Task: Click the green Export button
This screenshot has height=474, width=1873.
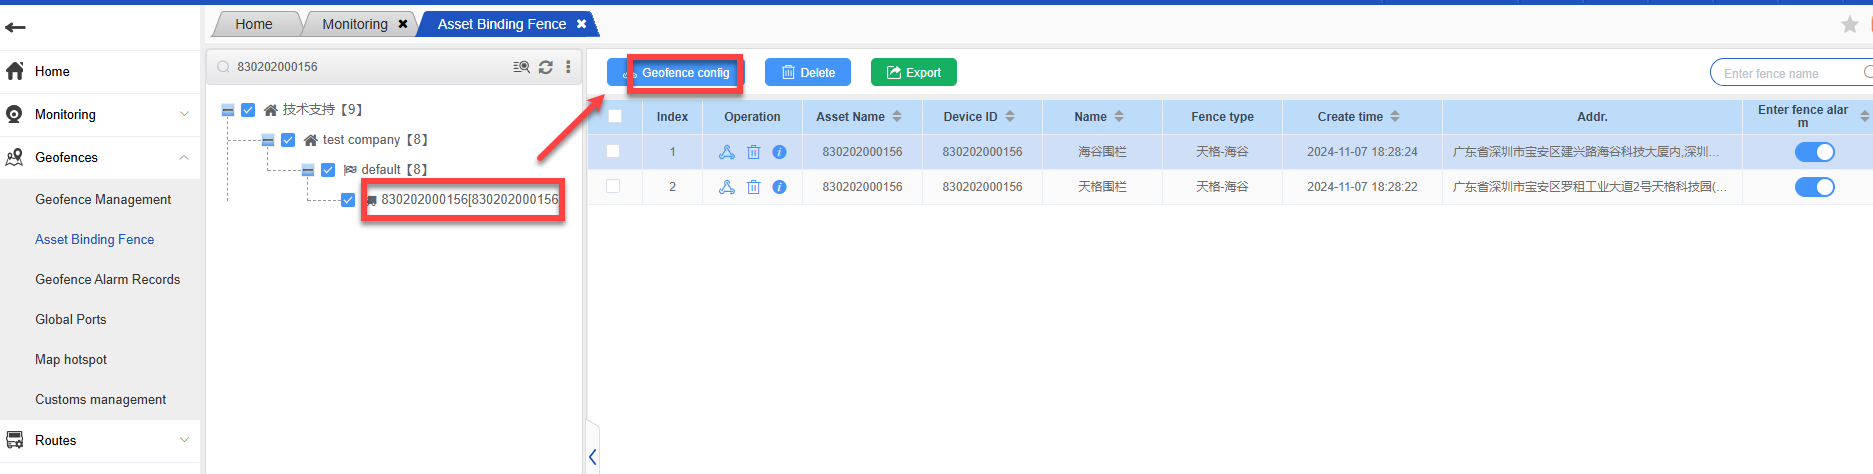Action: coord(913,73)
